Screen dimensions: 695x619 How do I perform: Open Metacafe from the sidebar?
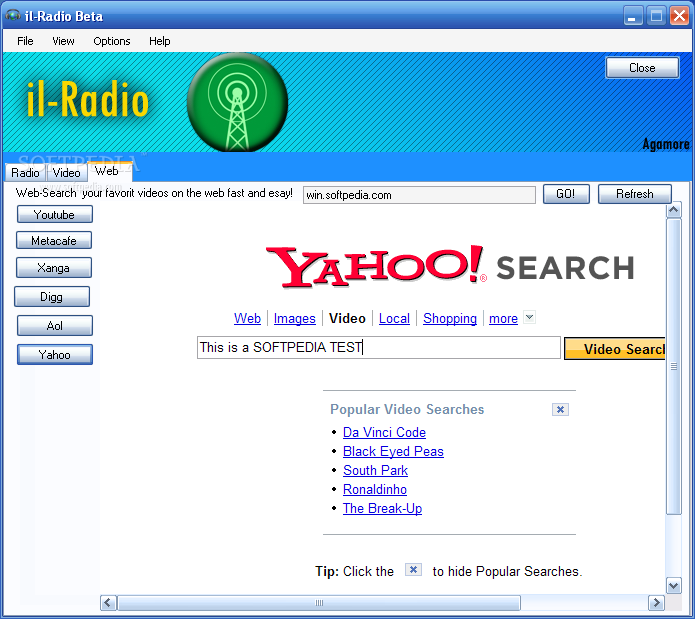tap(54, 241)
